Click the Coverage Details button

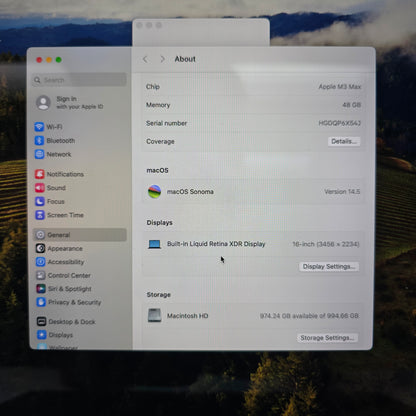coord(344,141)
